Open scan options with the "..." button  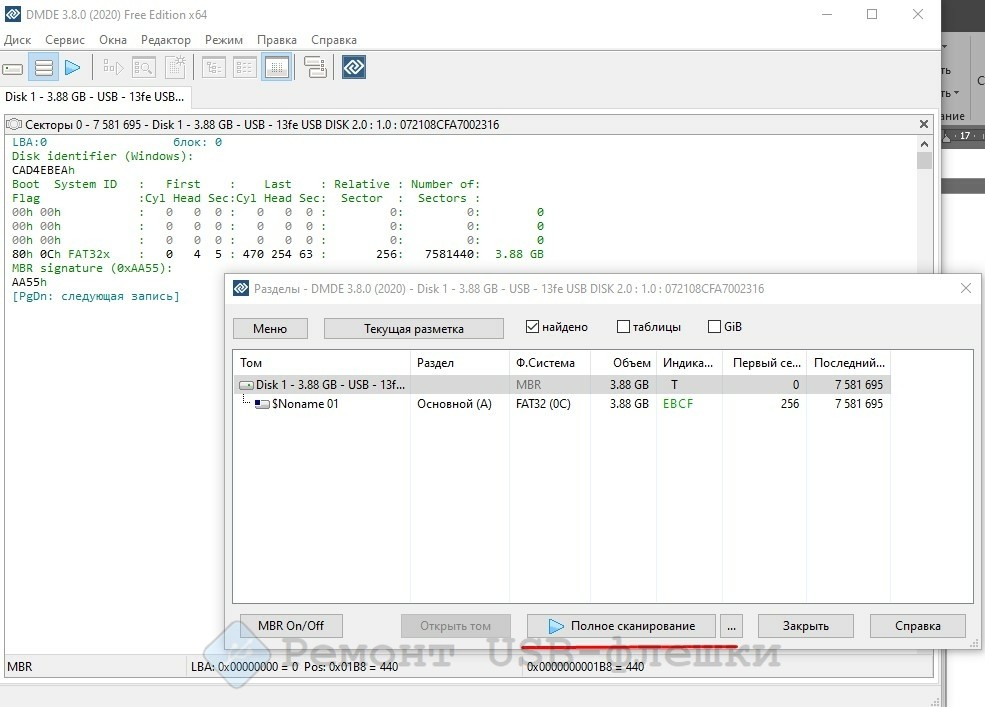point(732,626)
